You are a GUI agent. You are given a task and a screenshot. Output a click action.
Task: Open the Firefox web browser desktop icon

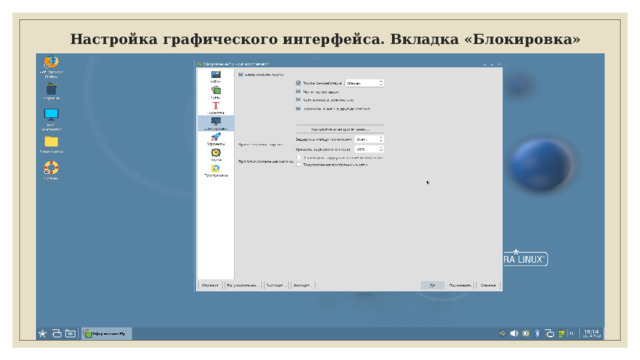tap(51, 67)
